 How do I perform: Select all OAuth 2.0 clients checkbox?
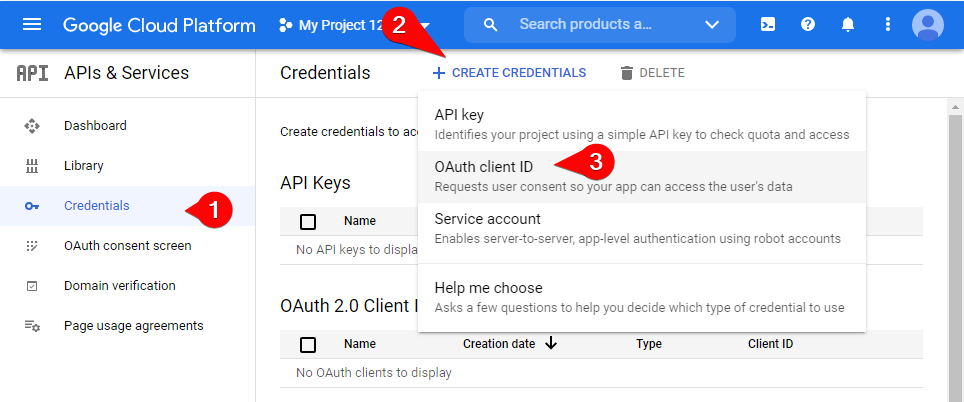tap(308, 344)
